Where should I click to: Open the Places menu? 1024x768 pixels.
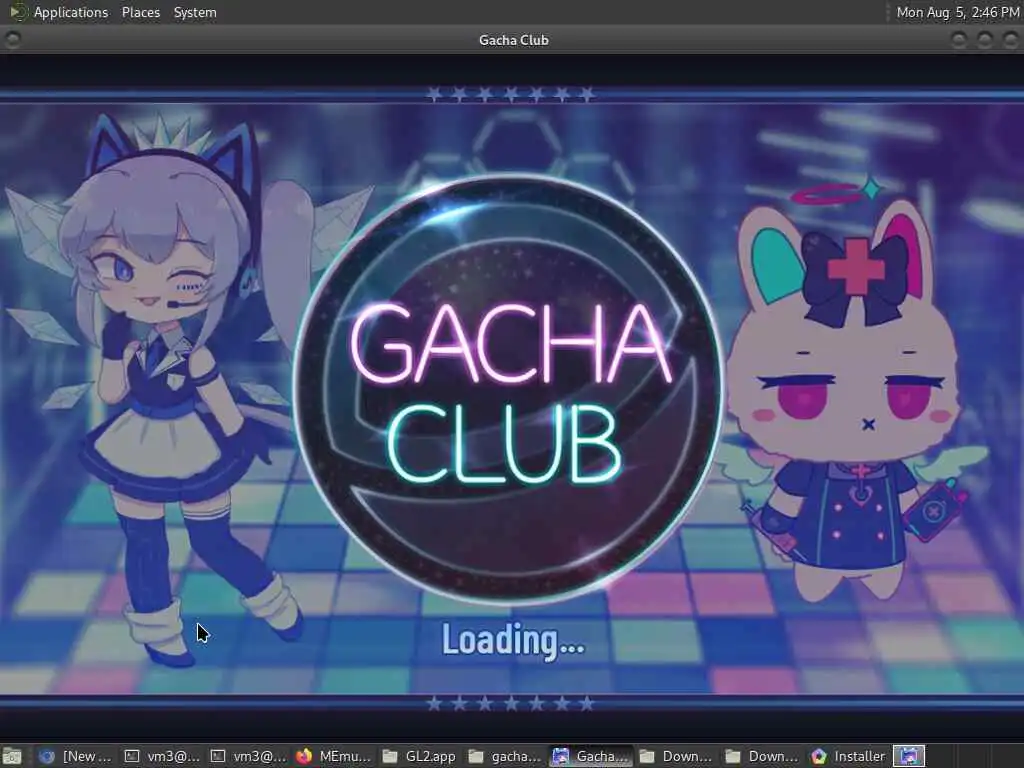(x=140, y=12)
